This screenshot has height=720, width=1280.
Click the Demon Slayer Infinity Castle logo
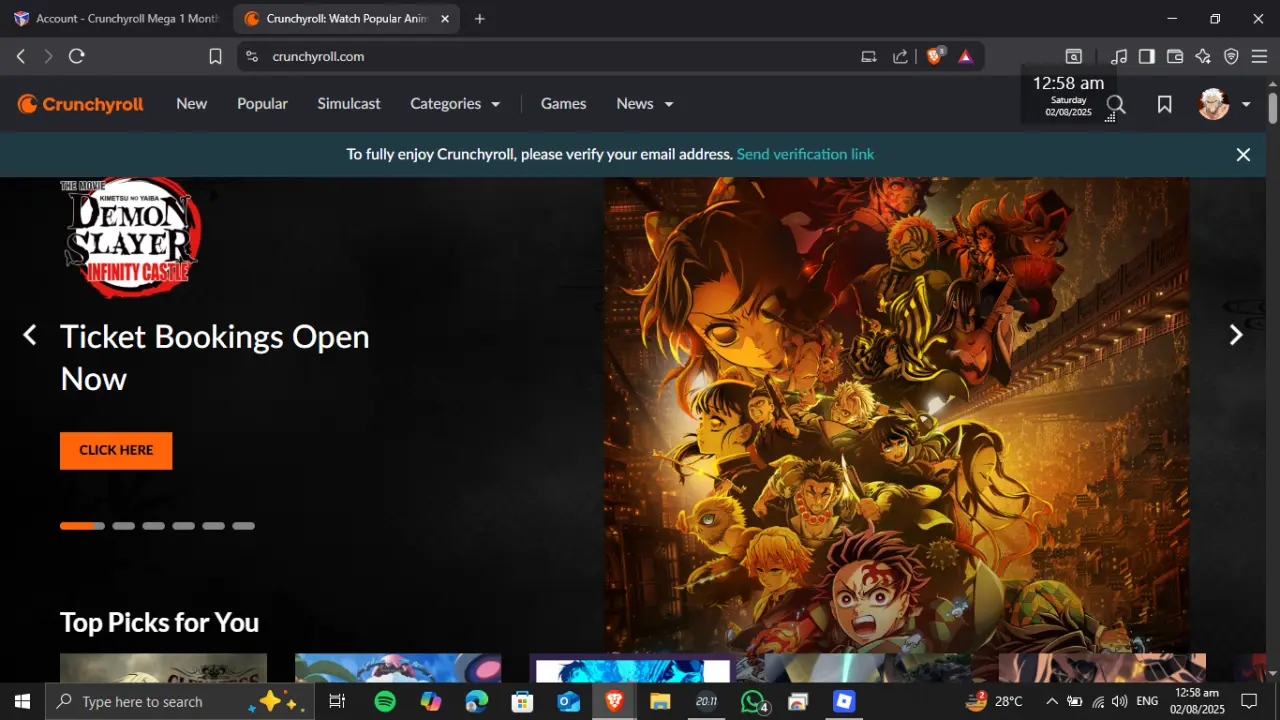click(130, 238)
